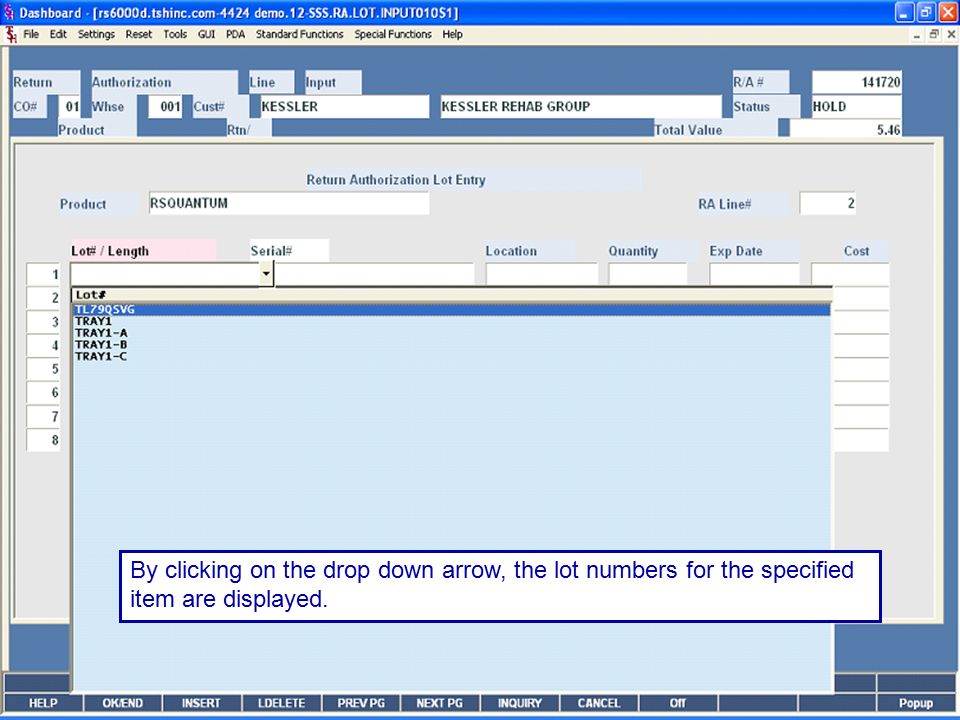Minimize the Dashboard window
Viewport: 960px width, 720px height.
pos(905,12)
